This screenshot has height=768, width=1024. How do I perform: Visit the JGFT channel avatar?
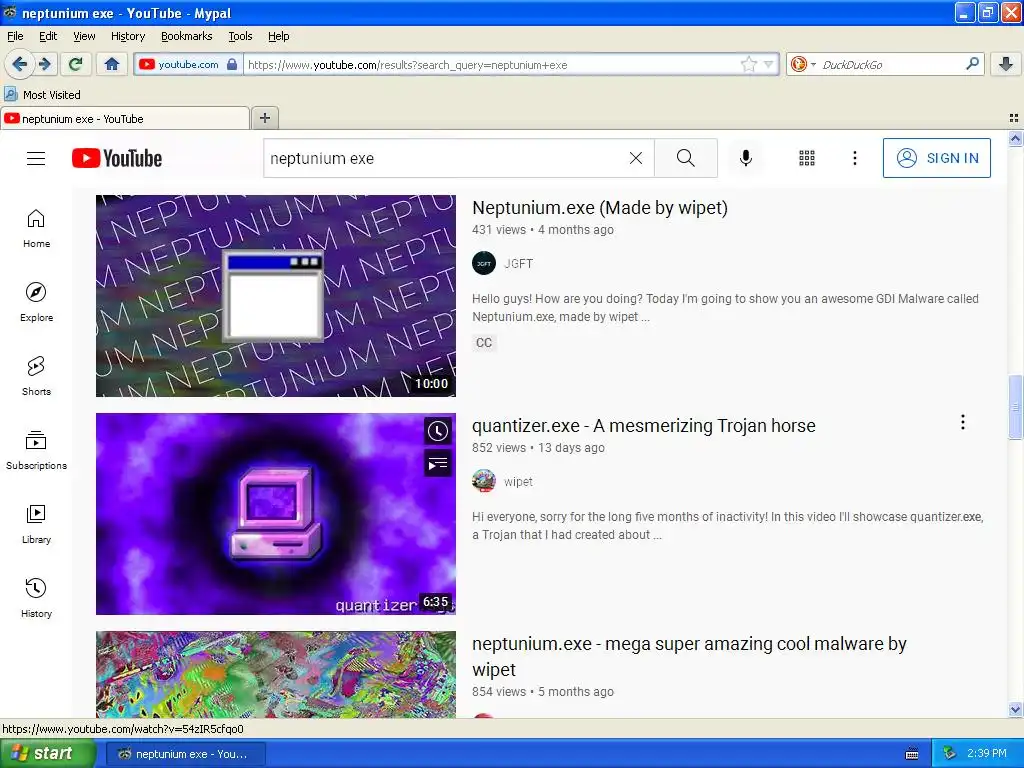[484, 263]
